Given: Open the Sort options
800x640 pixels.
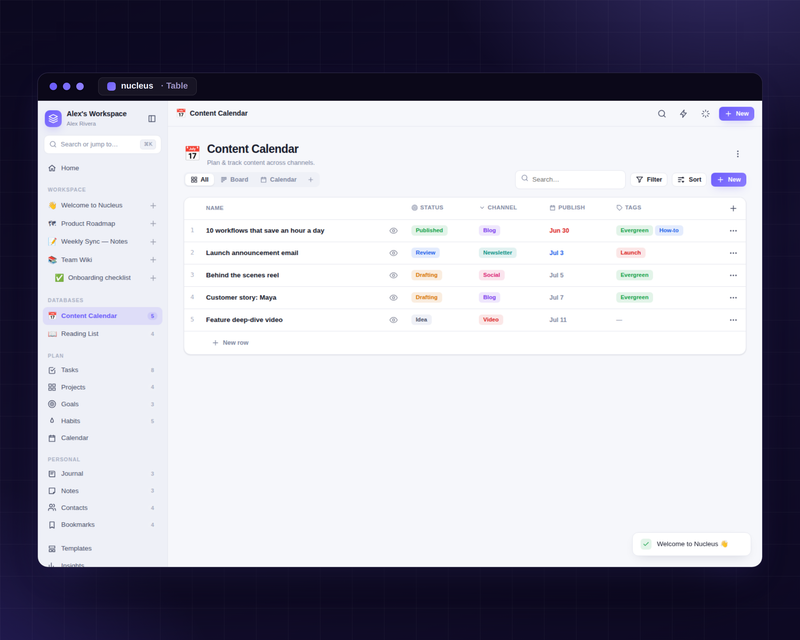Looking at the screenshot, I should click(x=689, y=180).
